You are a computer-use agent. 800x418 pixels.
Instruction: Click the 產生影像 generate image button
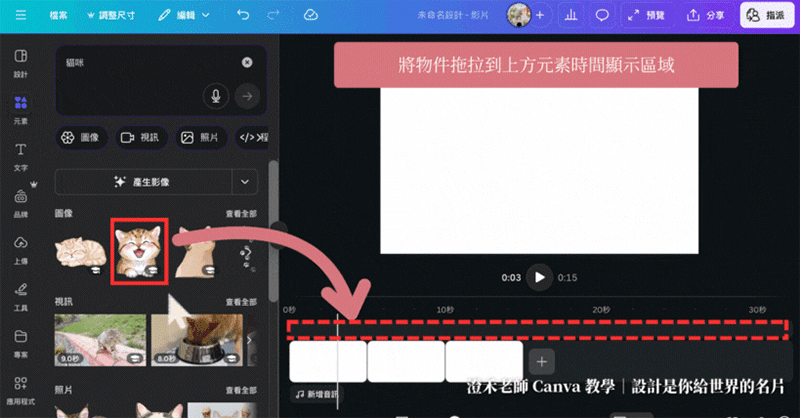(143, 182)
